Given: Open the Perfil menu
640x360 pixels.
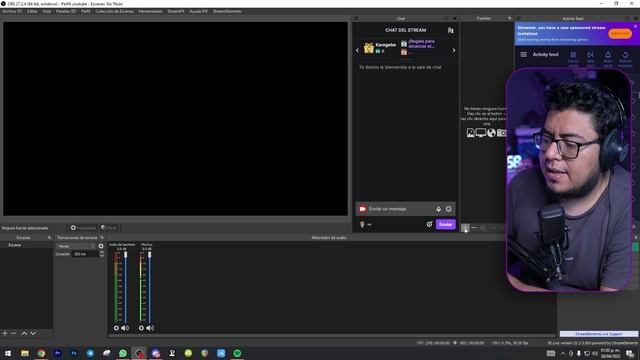Looking at the screenshot, I should (x=86, y=11).
